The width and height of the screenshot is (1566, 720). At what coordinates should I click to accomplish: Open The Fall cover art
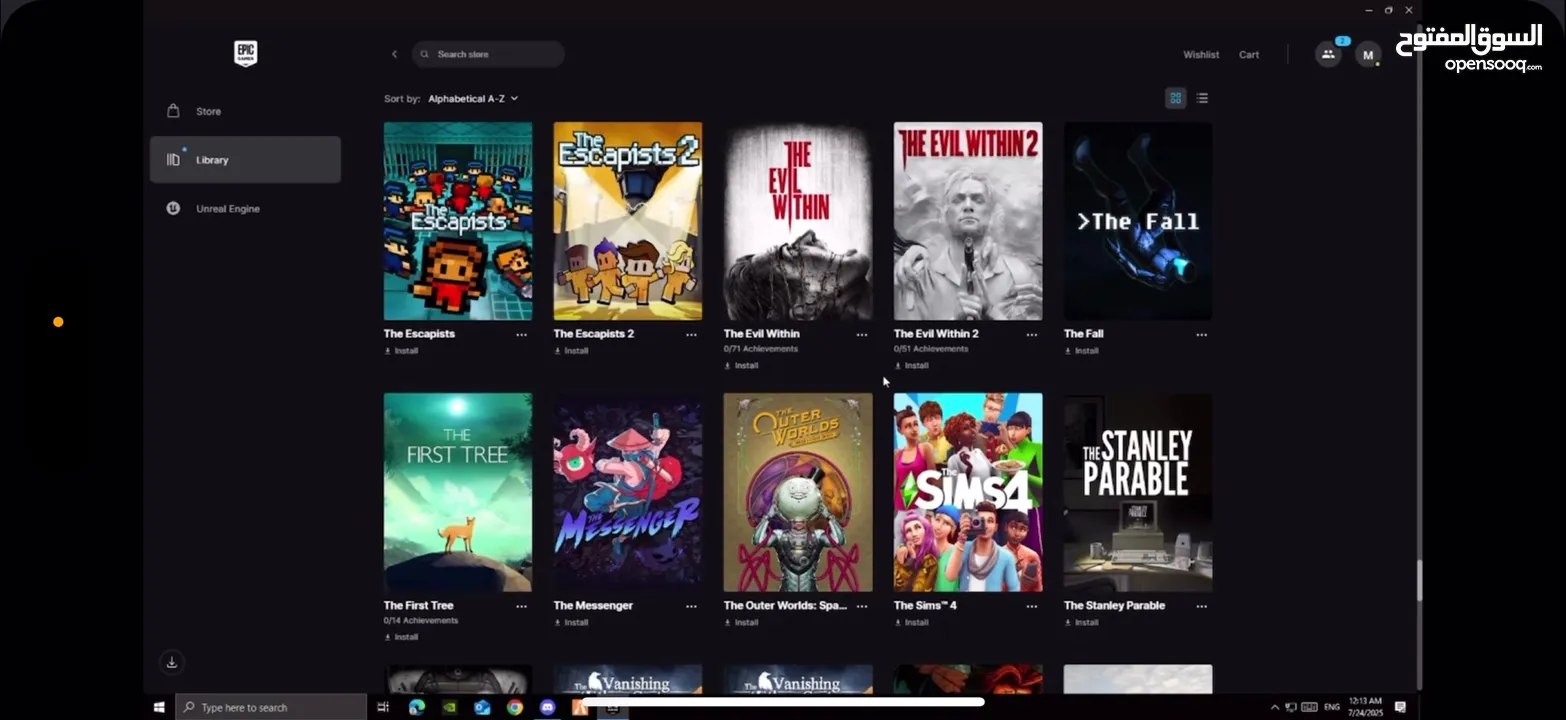tap(1138, 221)
